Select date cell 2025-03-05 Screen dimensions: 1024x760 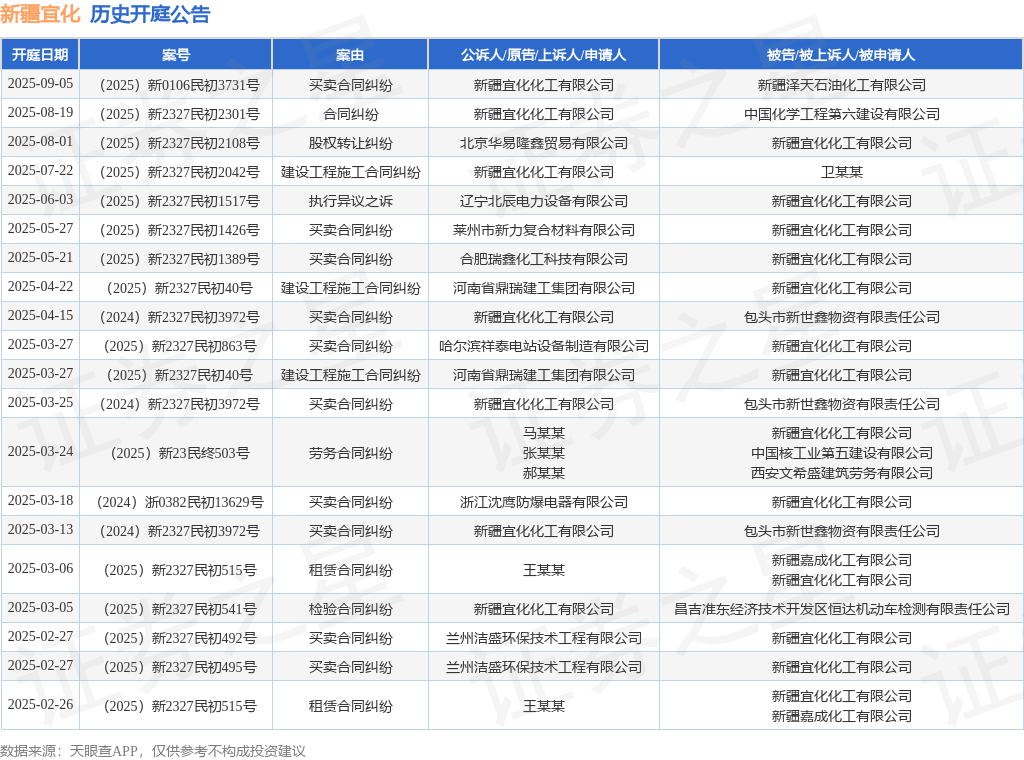click(x=40, y=608)
